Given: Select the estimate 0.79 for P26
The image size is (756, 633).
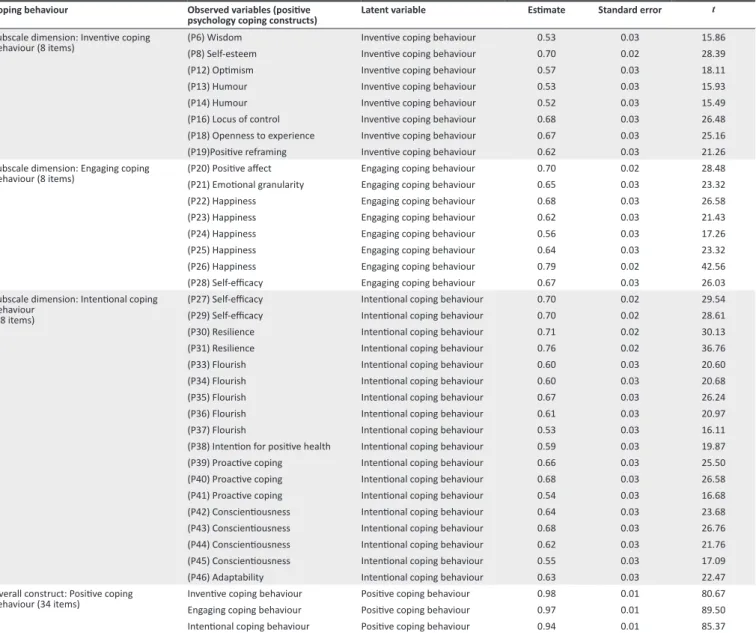Looking at the screenshot, I should click(546, 267).
